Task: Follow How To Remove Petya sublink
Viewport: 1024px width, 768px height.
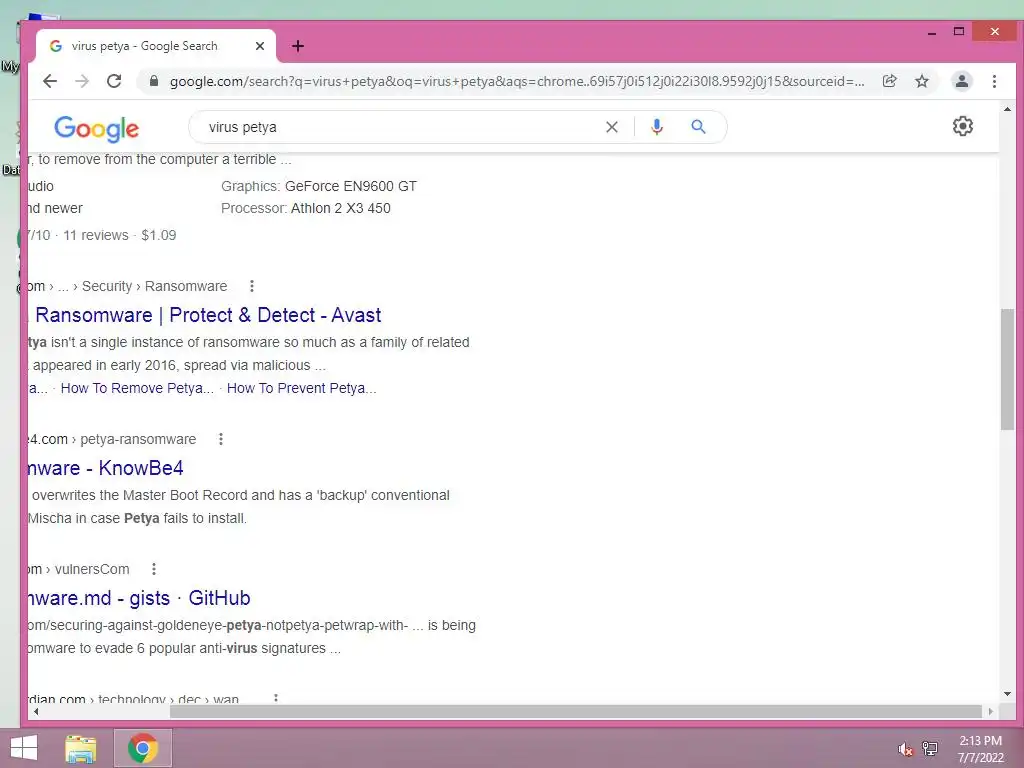Action: pyautogui.click(x=137, y=388)
